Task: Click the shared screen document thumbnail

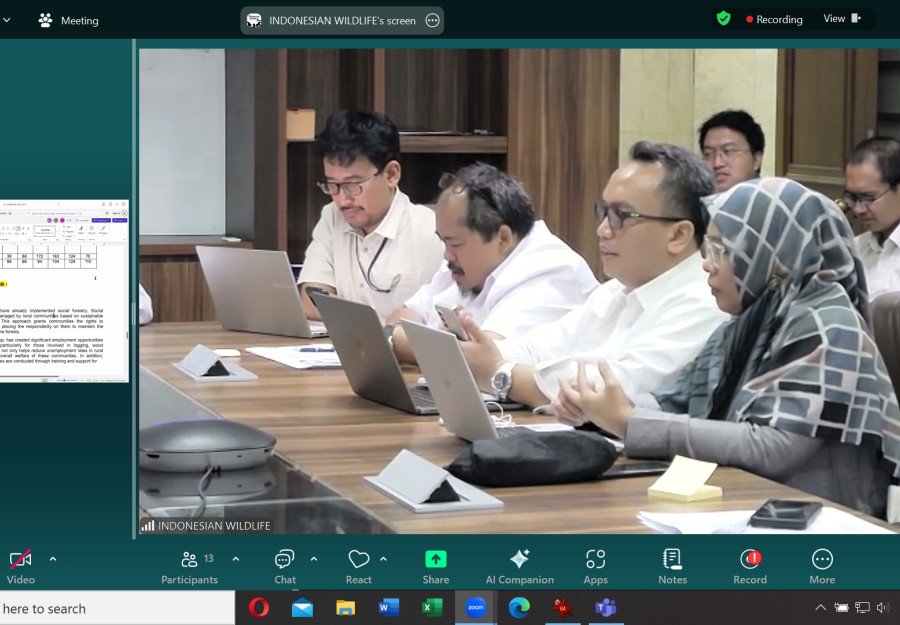Action: (64, 290)
